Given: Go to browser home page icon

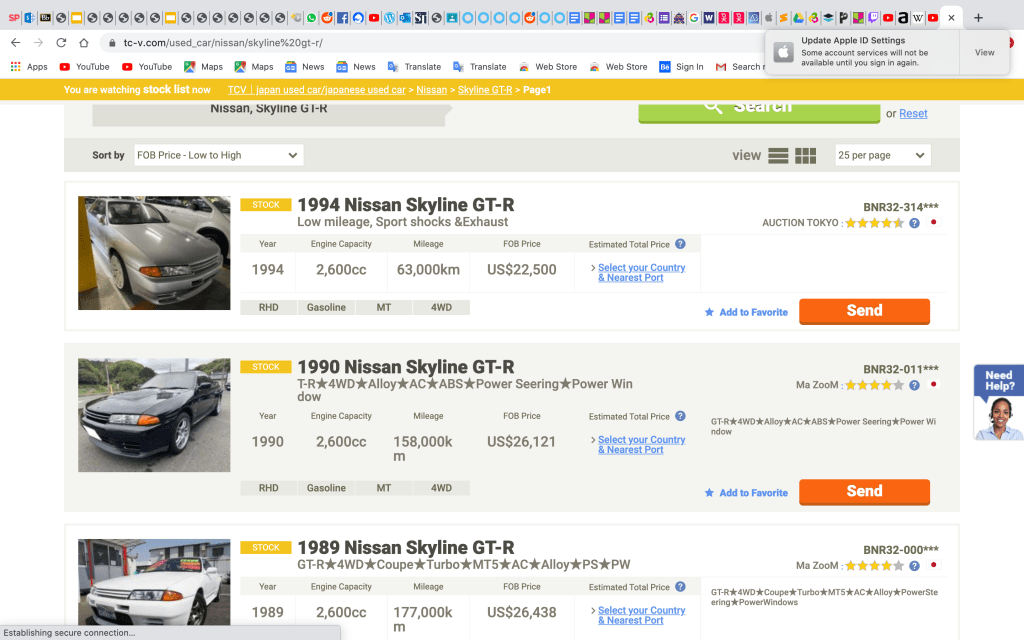Looking at the screenshot, I should coord(84,43).
